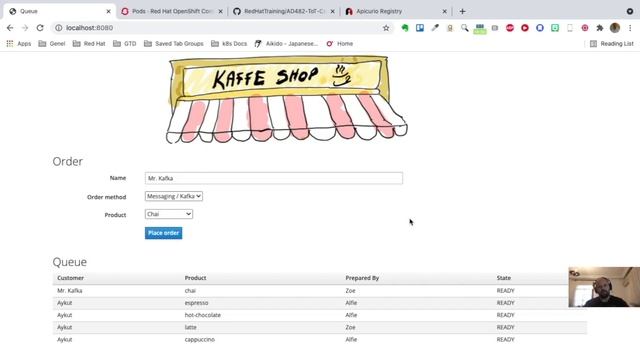
Task: Click the State column header
Action: 504,278
